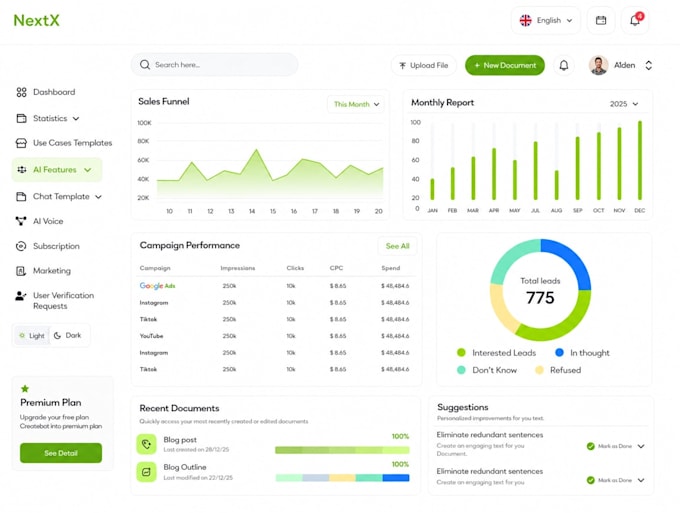Click the Subscription icon

coord(21,246)
